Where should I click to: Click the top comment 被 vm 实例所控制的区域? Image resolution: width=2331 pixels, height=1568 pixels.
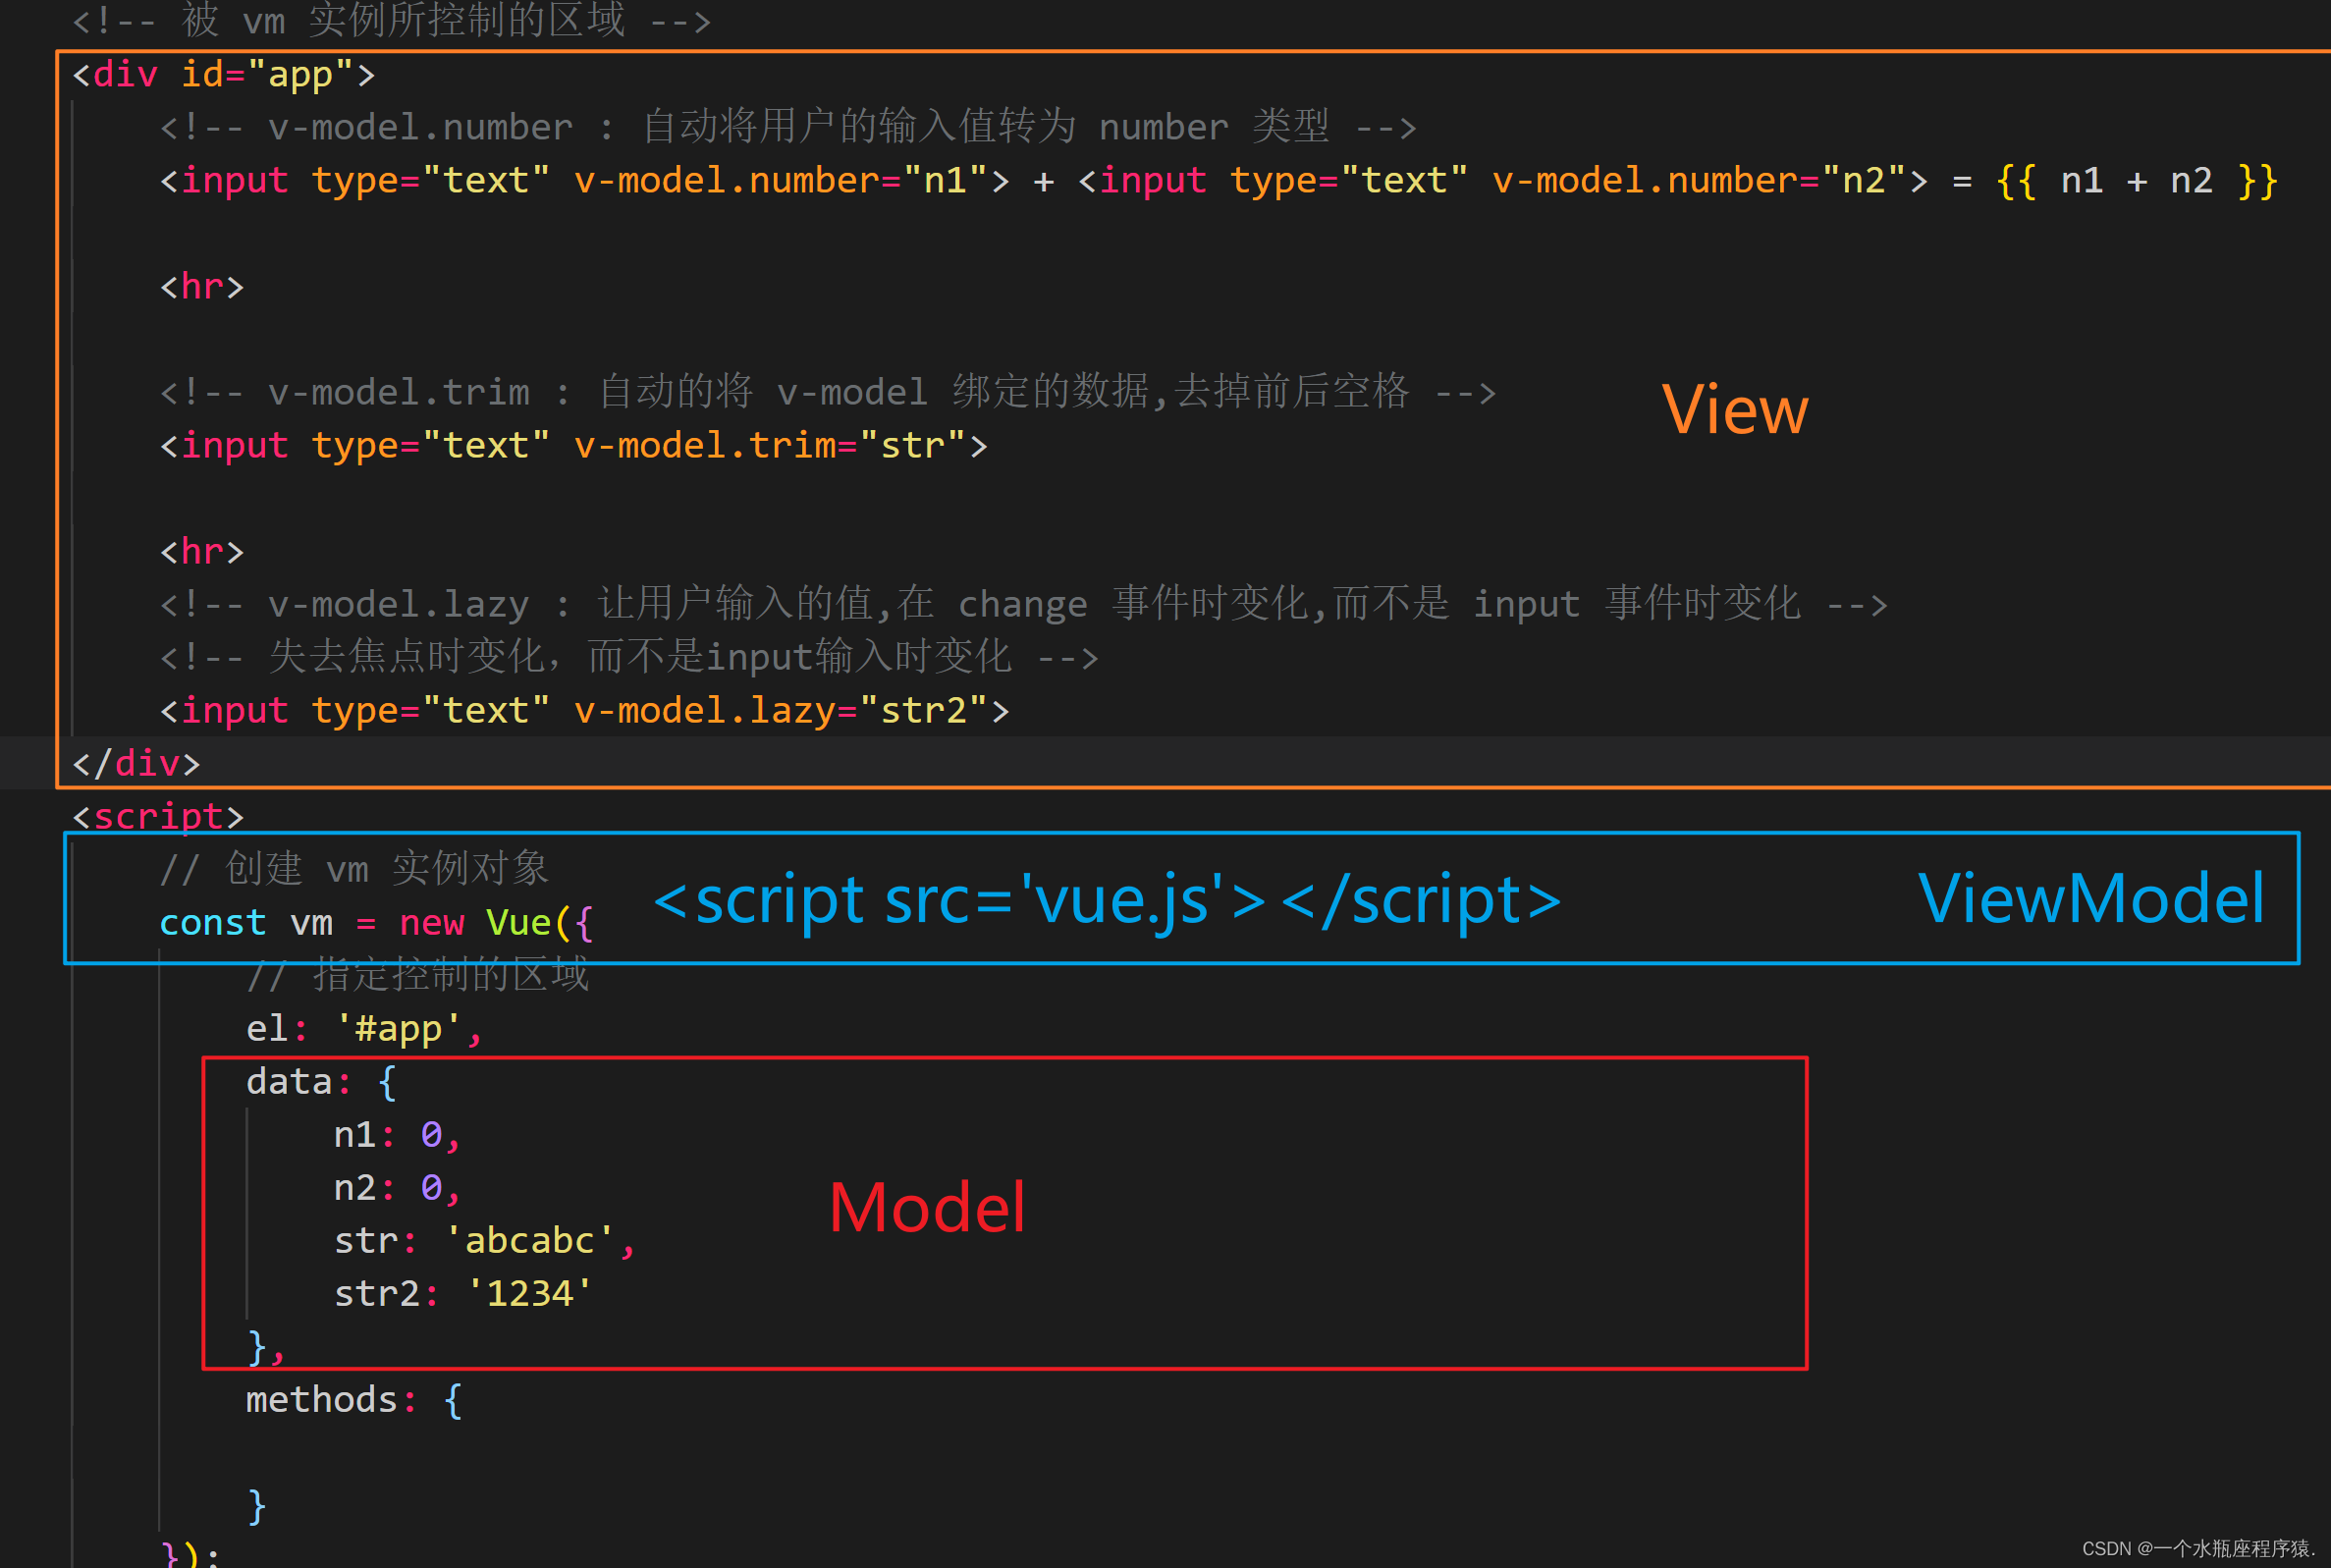[391, 21]
